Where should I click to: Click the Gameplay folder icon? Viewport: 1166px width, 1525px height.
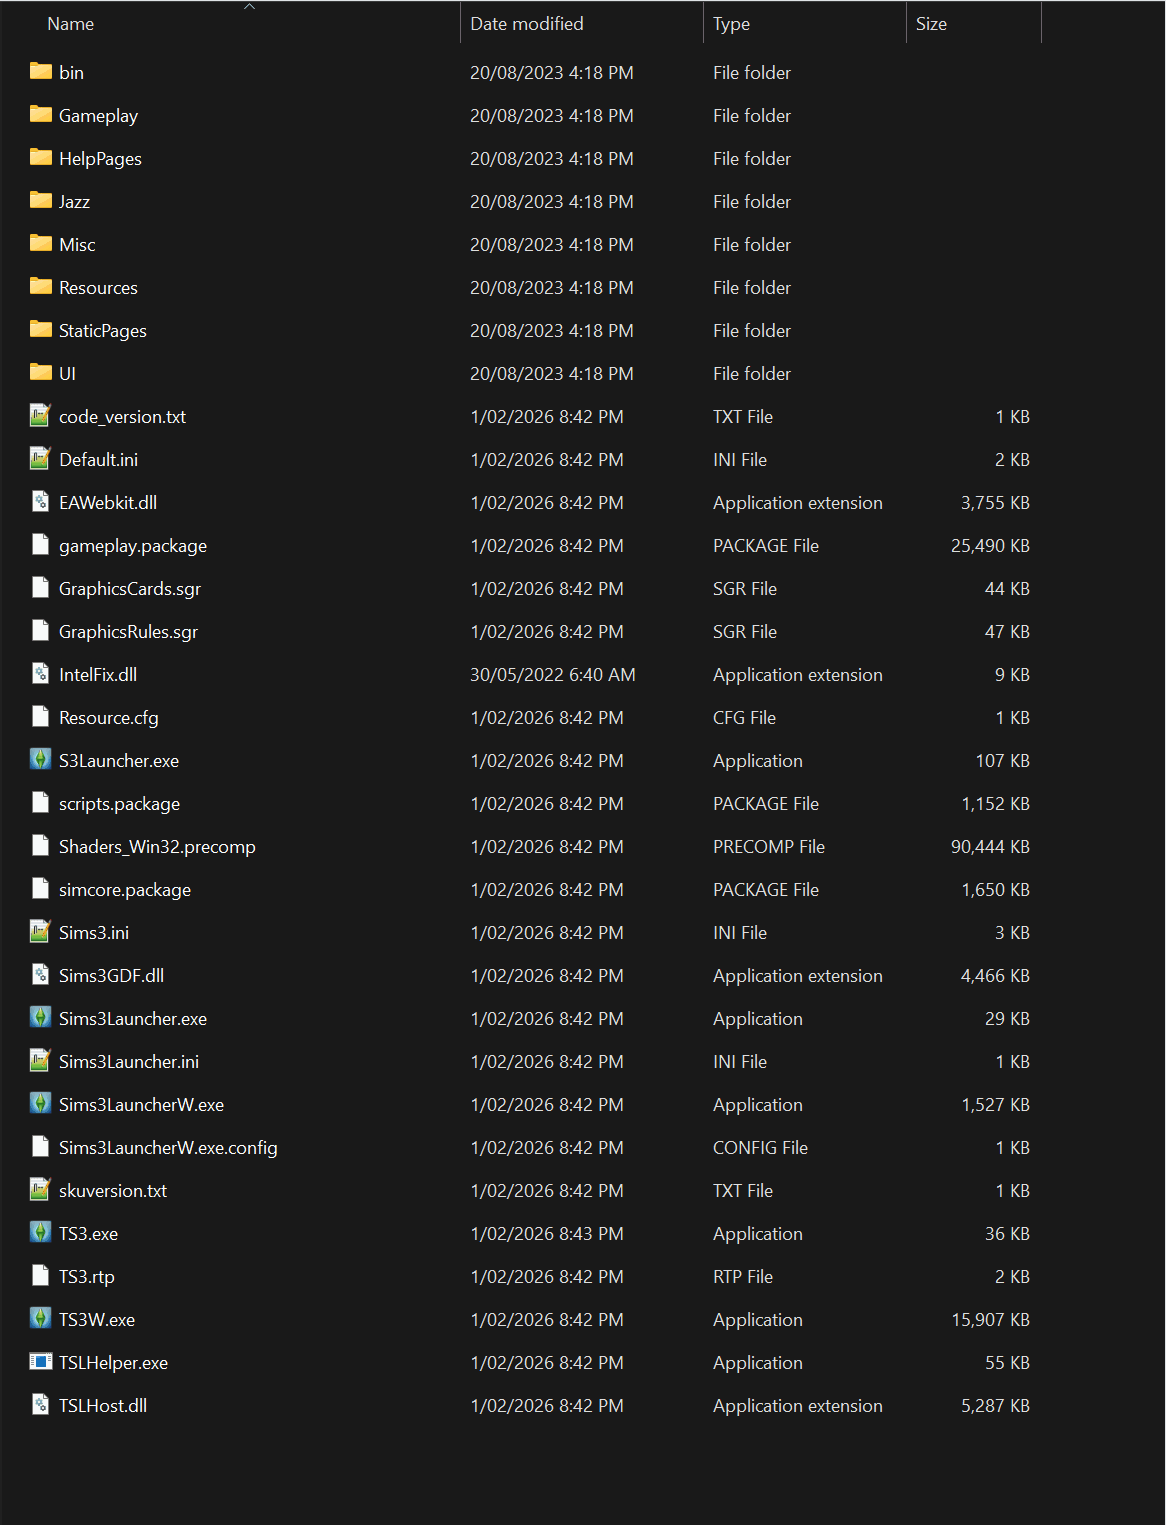tap(40, 115)
